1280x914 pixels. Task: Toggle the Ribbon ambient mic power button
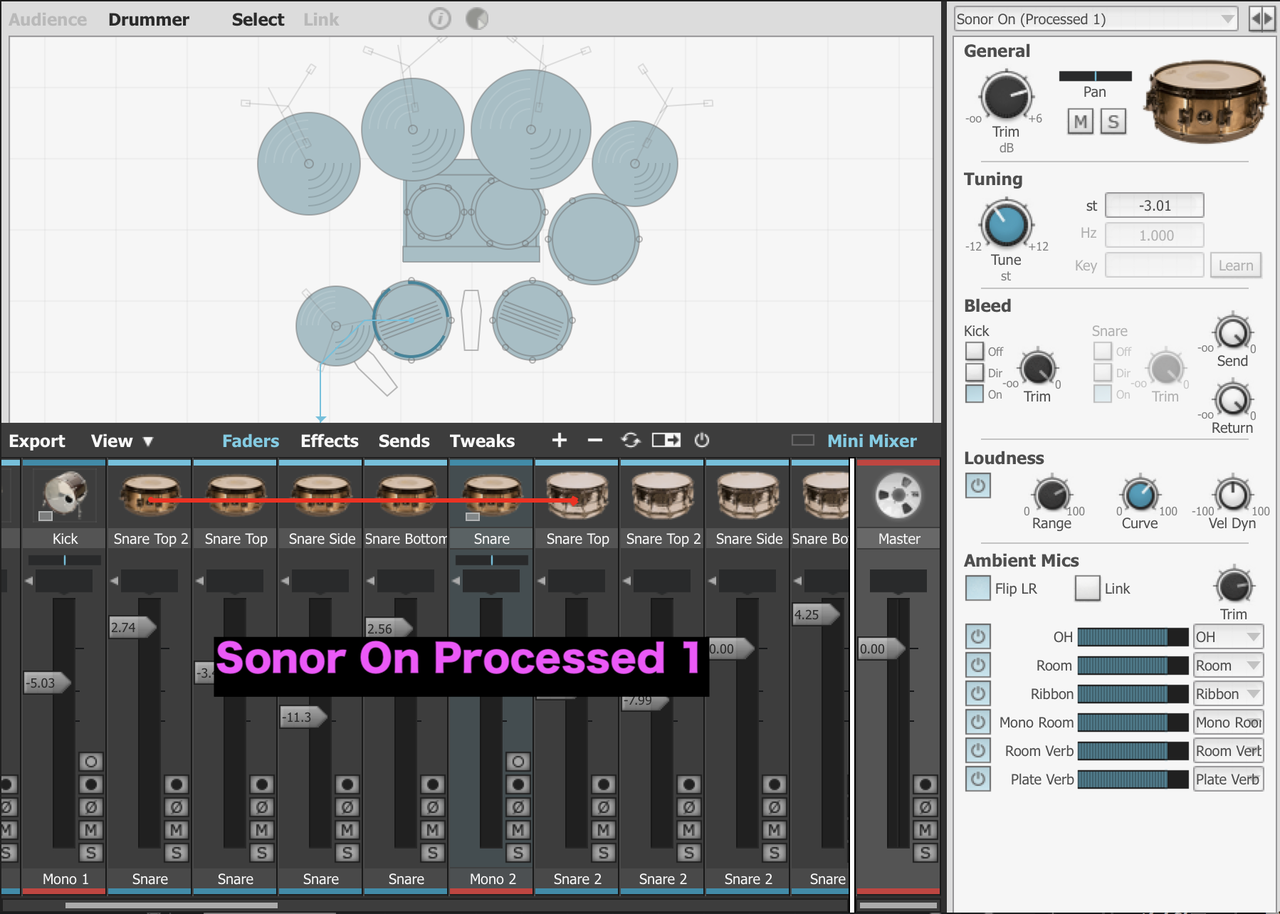tap(978, 694)
